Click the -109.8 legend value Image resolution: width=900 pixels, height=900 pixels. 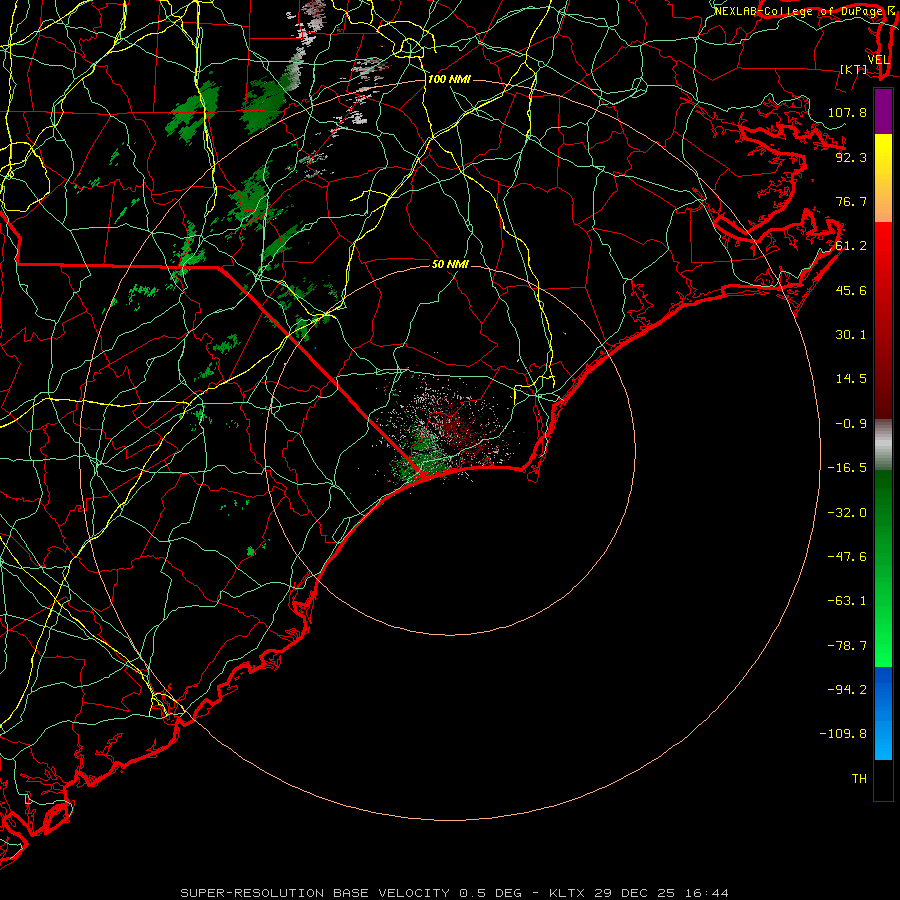coord(843,734)
